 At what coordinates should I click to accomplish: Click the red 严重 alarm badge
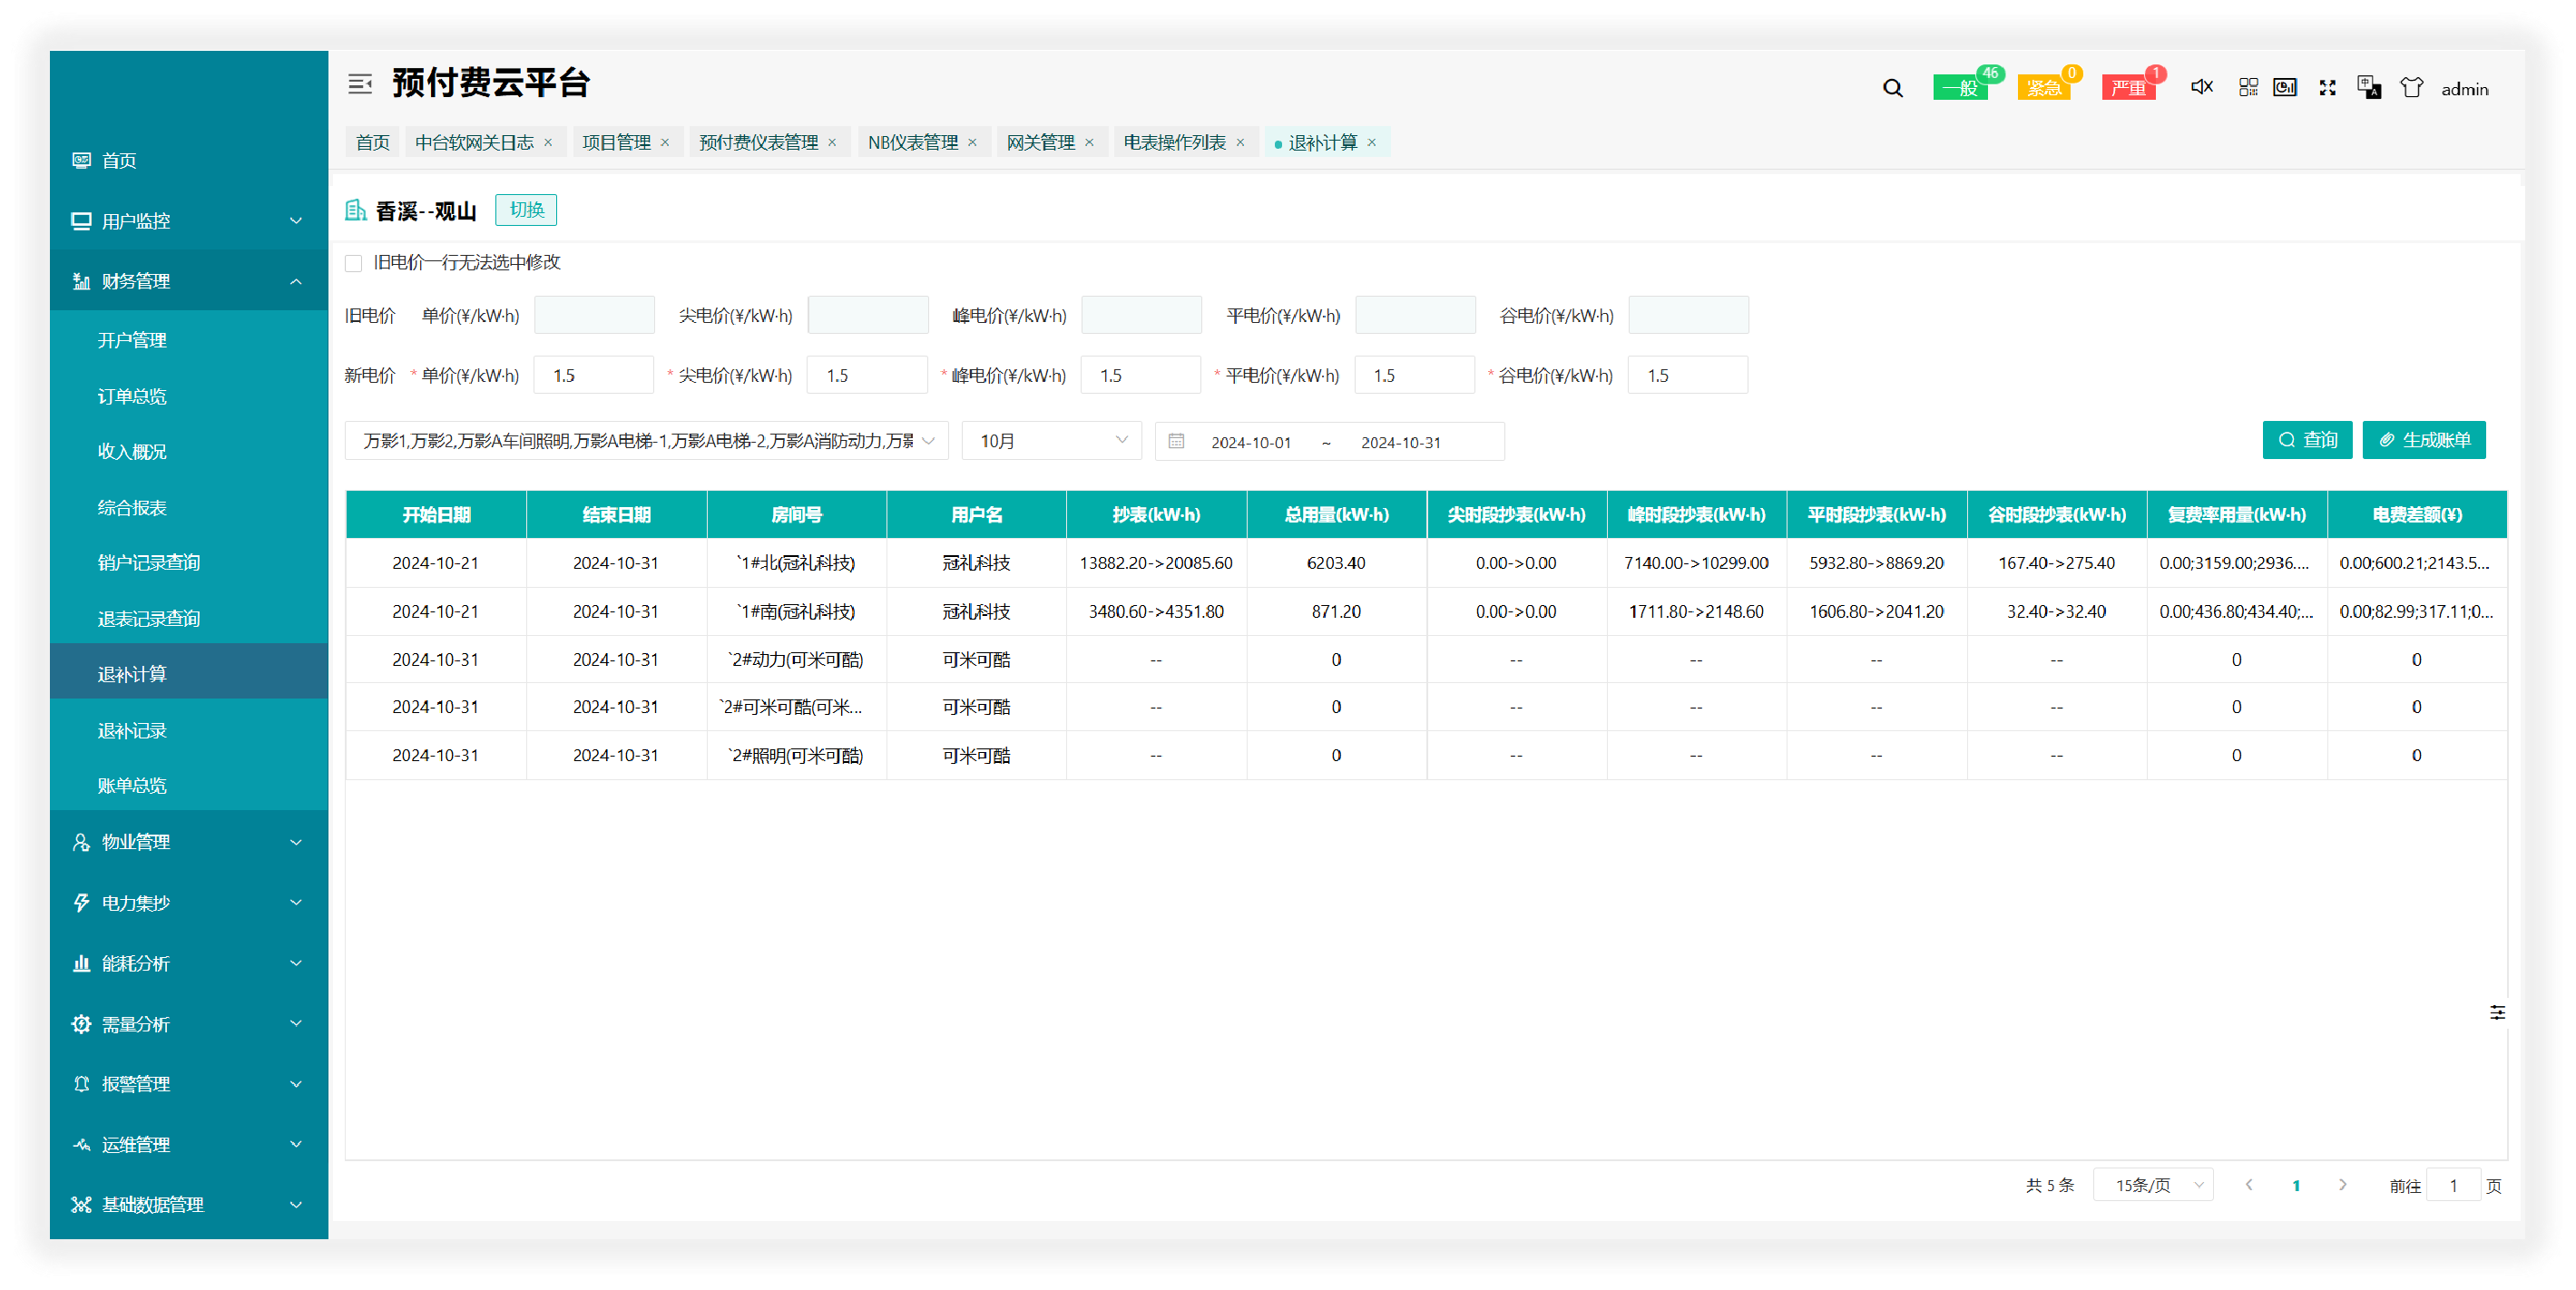point(2127,88)
